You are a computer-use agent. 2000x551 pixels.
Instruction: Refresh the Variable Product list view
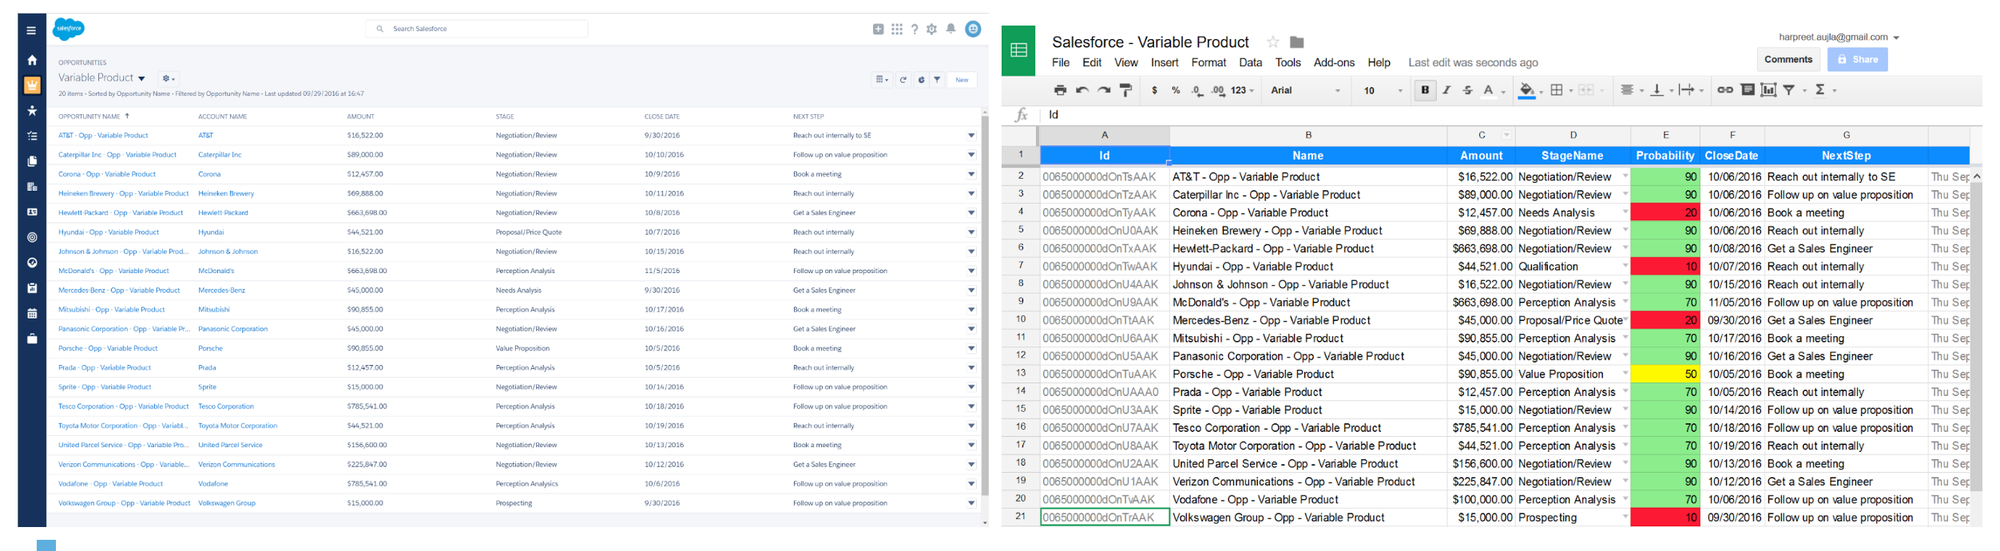[903, 80]
